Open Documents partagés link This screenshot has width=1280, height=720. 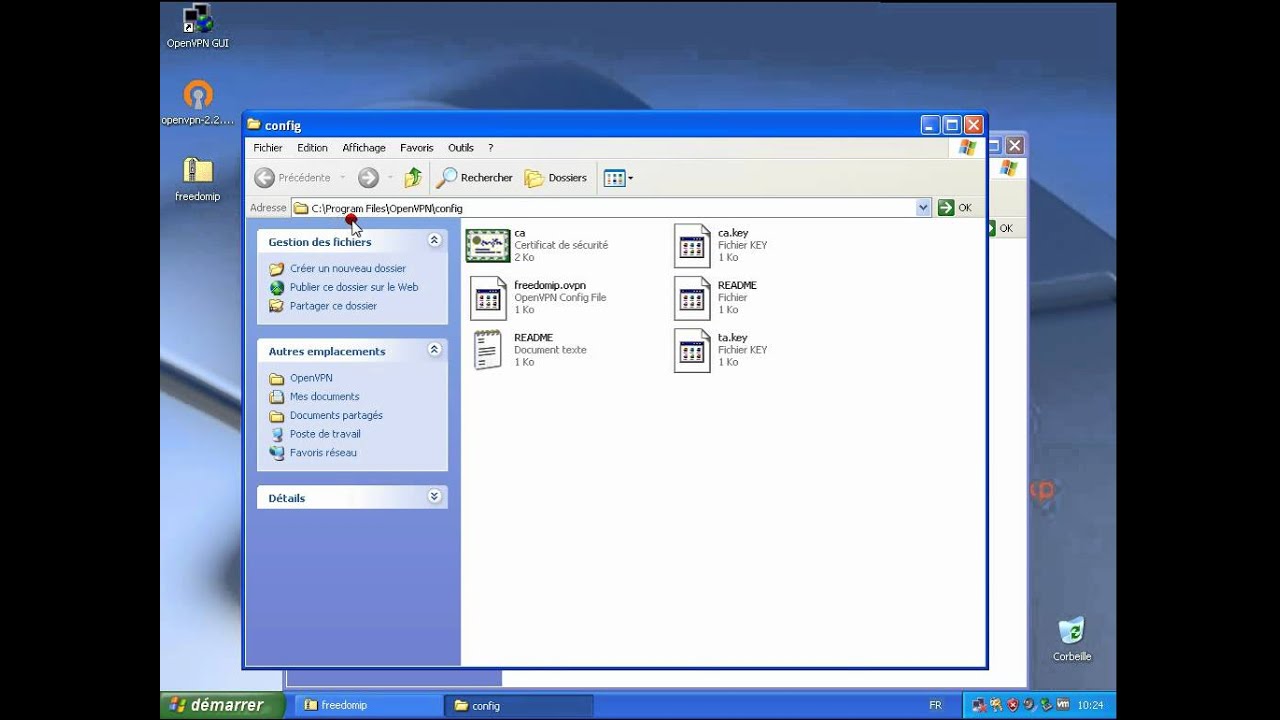[336, 415]
